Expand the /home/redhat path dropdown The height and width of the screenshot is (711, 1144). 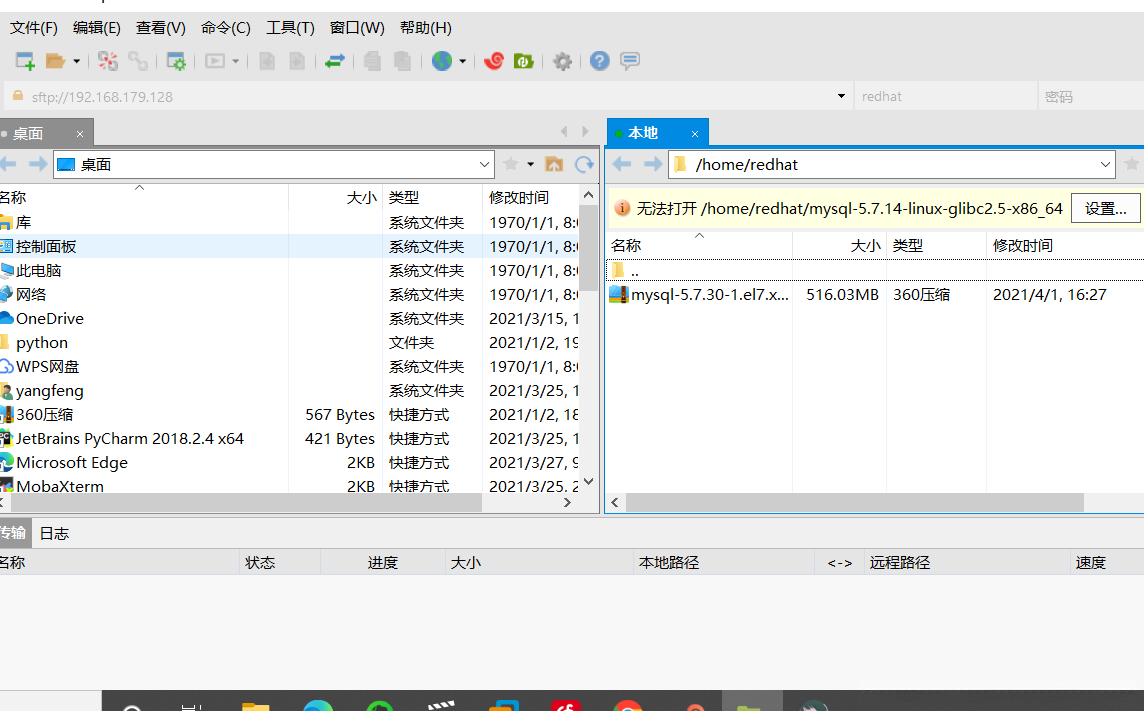1105,165
